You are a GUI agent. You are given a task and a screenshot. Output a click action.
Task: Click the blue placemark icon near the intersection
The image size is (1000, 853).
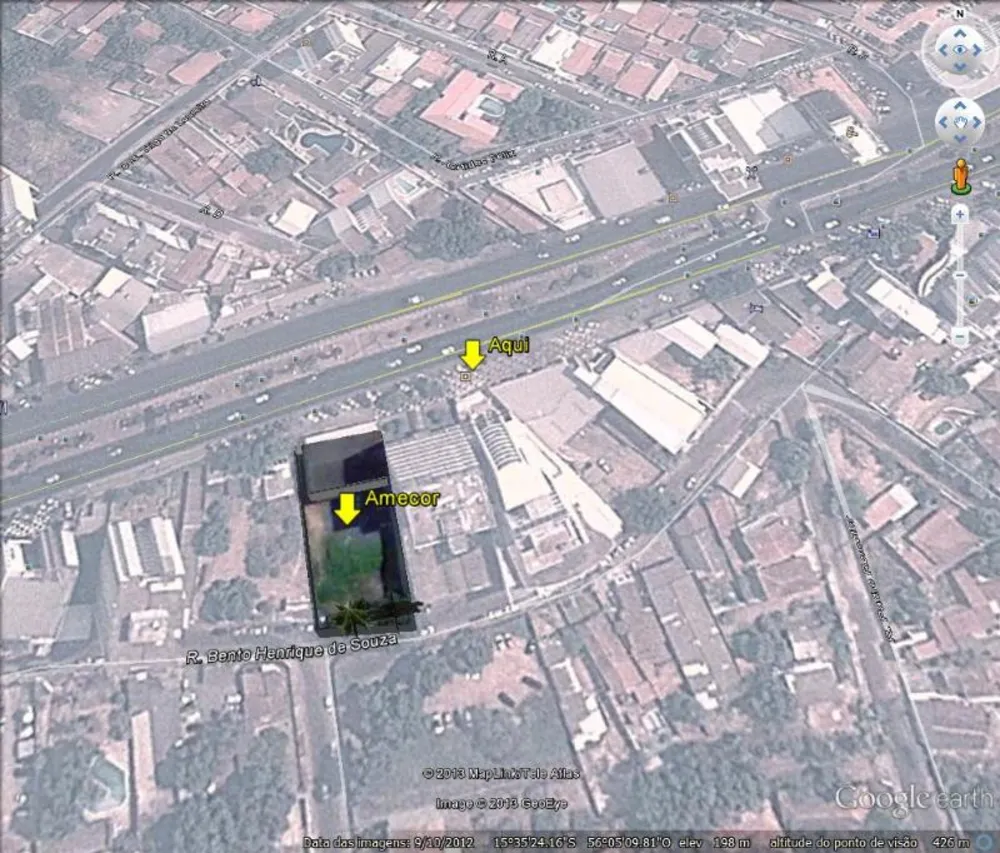pyautogui.click(x=873, y=234)
